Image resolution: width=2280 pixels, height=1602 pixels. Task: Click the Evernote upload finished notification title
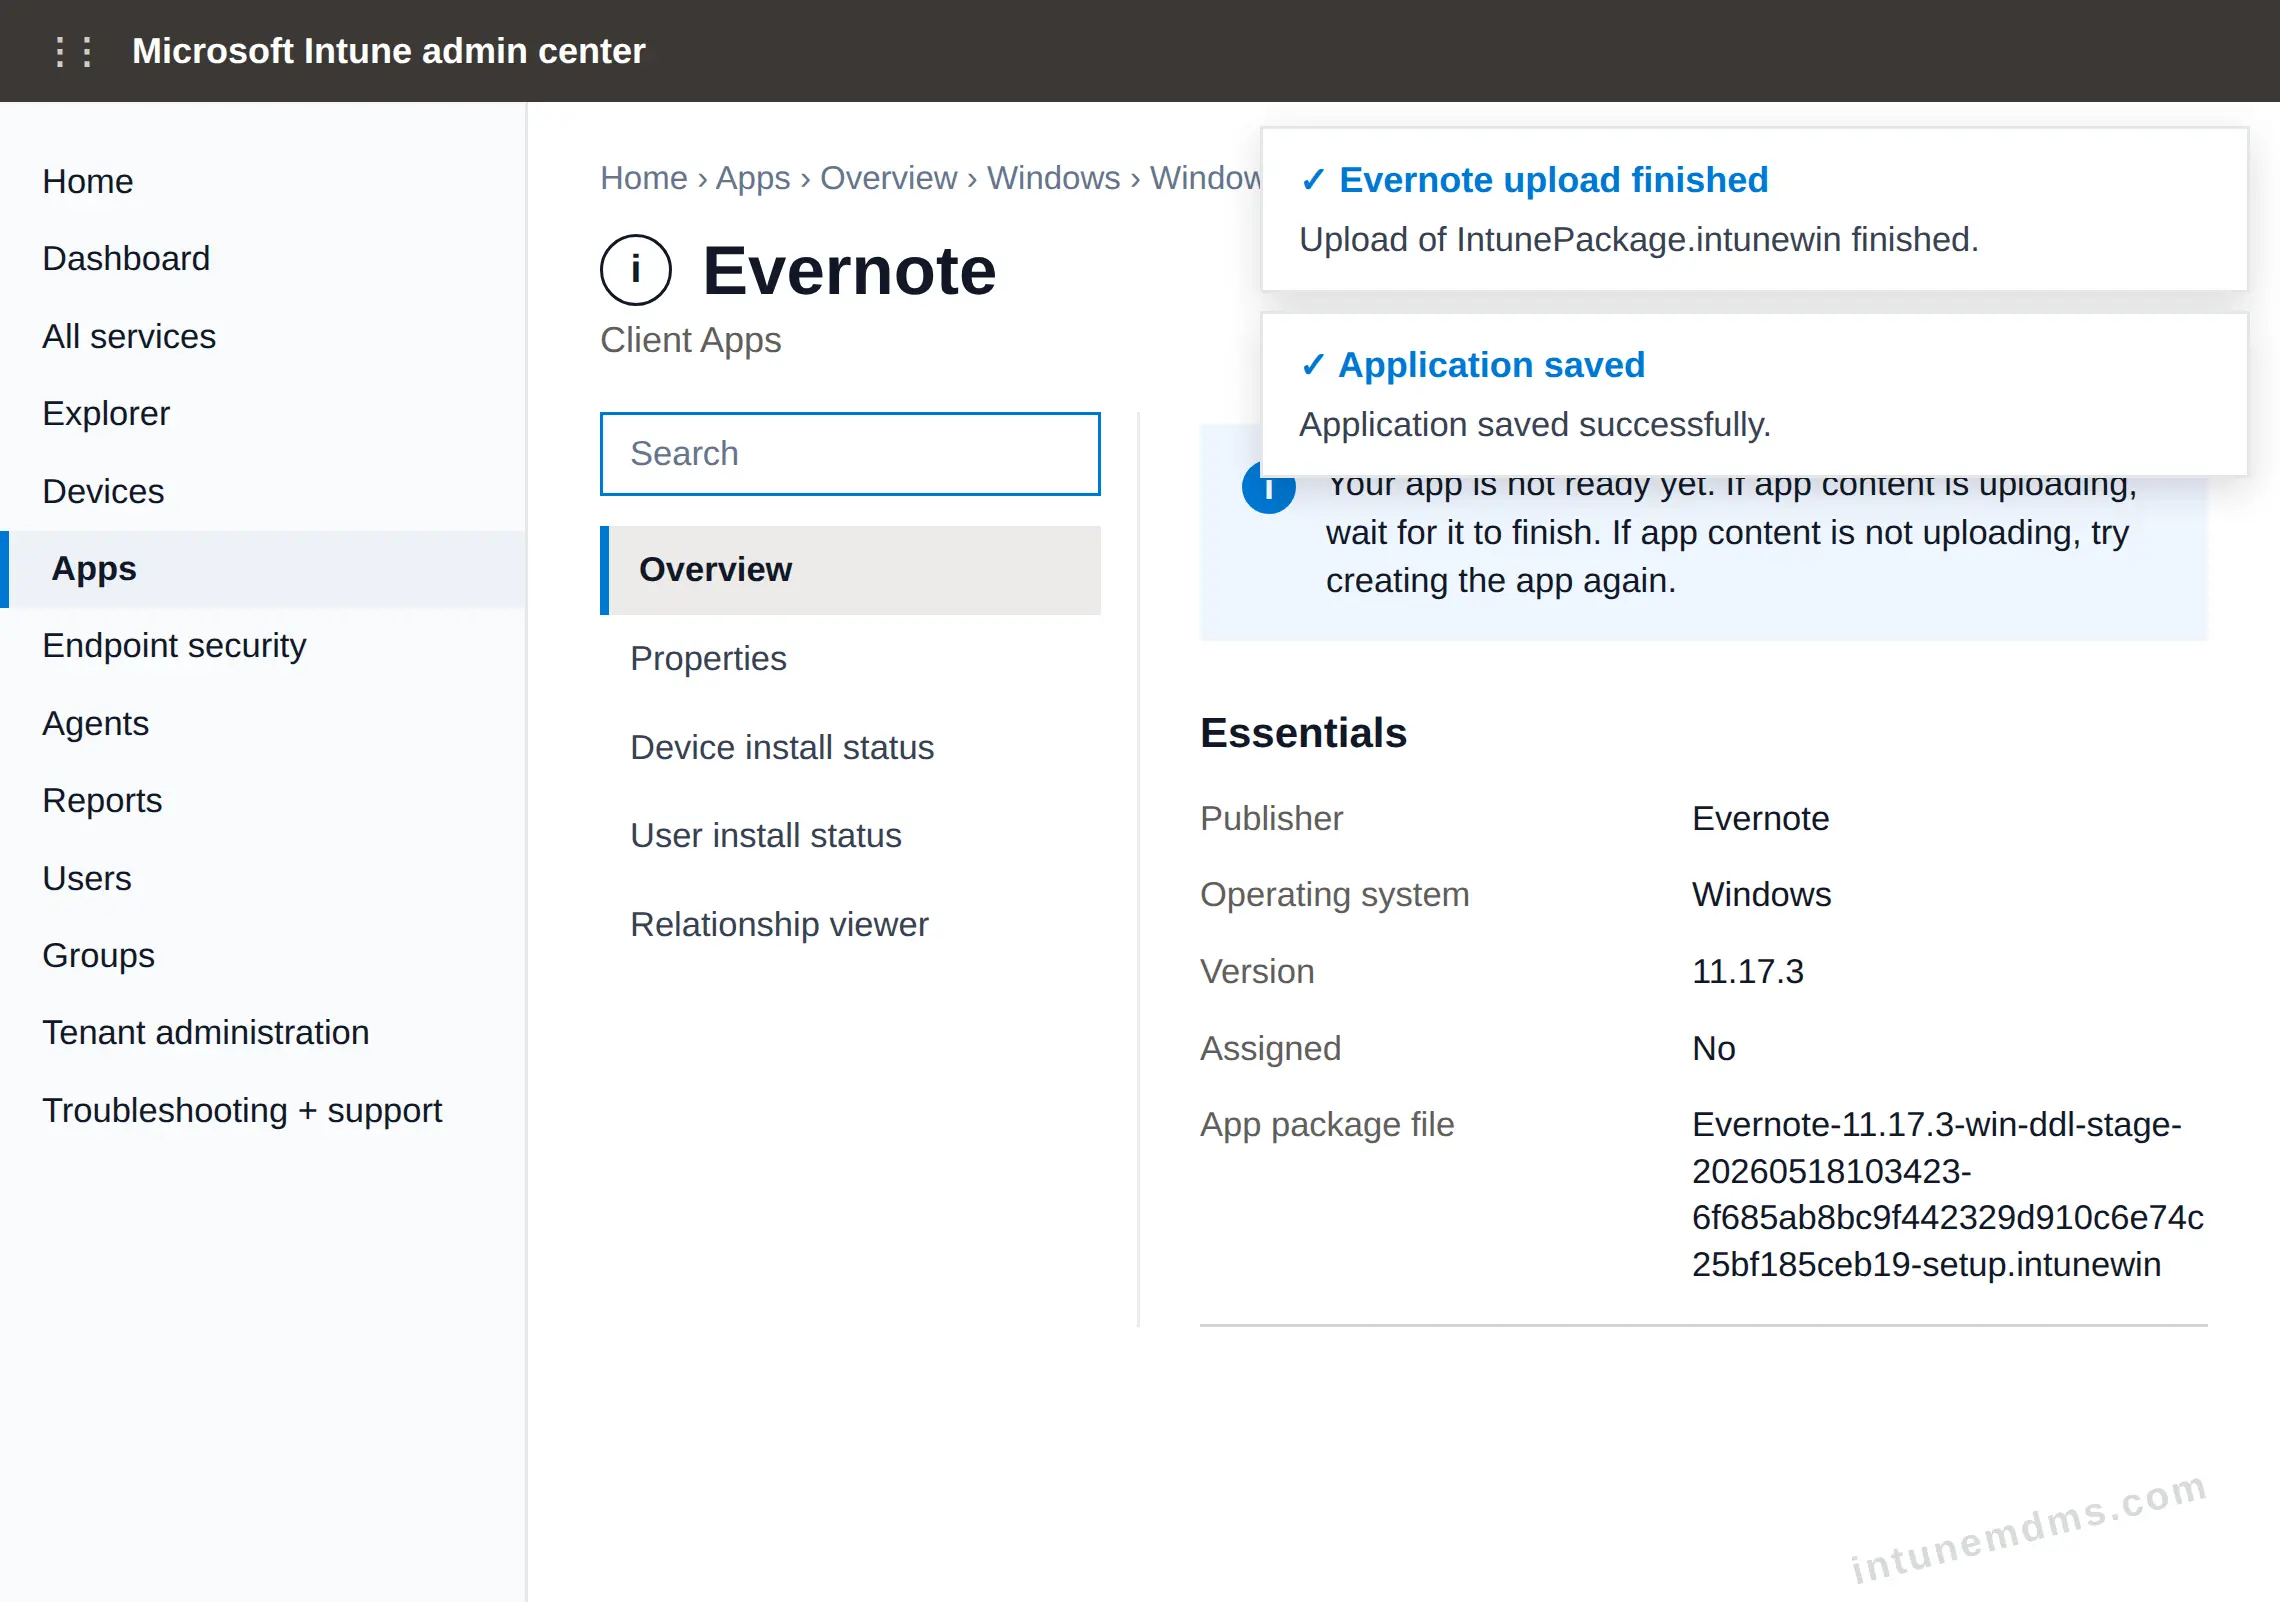pos(1554,180)
